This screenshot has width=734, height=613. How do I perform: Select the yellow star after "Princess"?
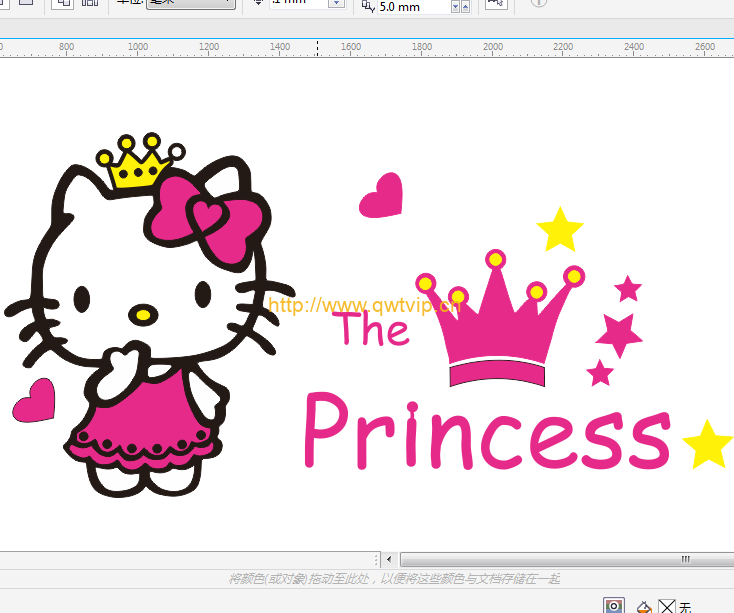coord(708,444)
